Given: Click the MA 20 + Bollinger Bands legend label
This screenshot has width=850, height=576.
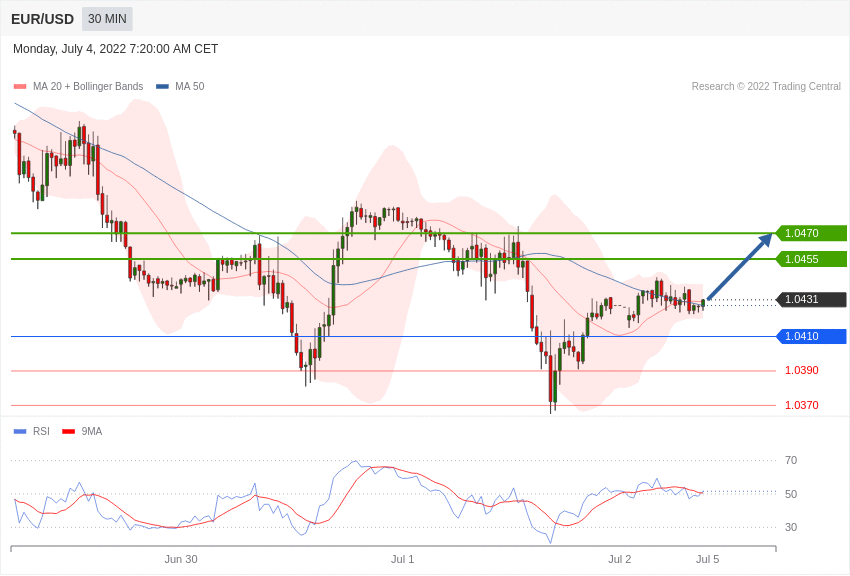Looking at the screenshot, I should (x=88, y=86).
